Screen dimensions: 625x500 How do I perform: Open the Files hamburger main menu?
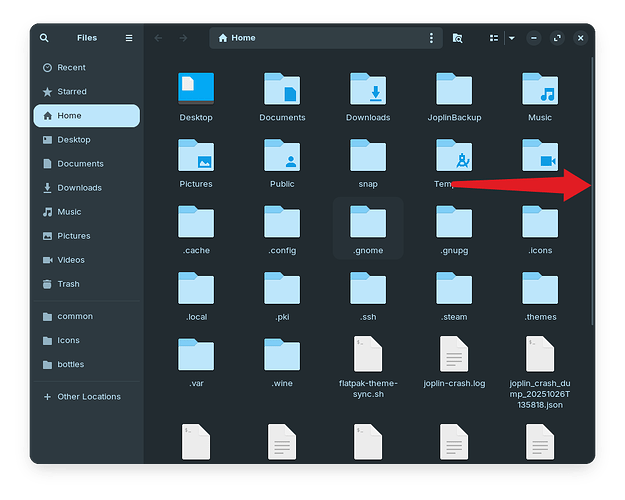(129, 38)
